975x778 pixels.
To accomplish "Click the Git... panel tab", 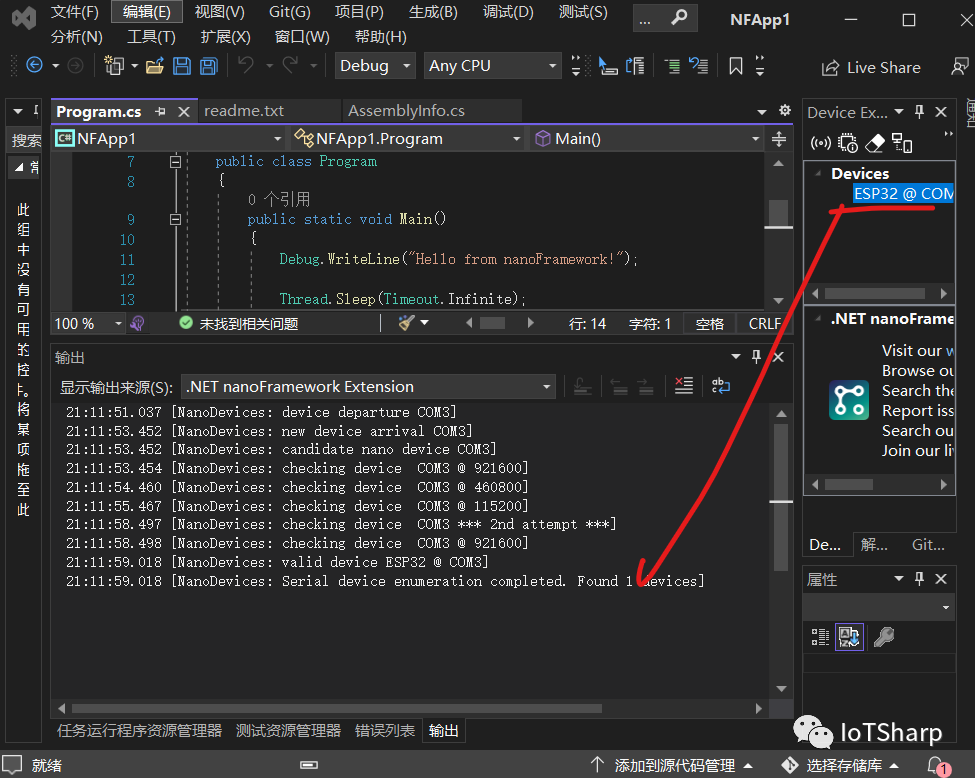I will tap(928, 545).
